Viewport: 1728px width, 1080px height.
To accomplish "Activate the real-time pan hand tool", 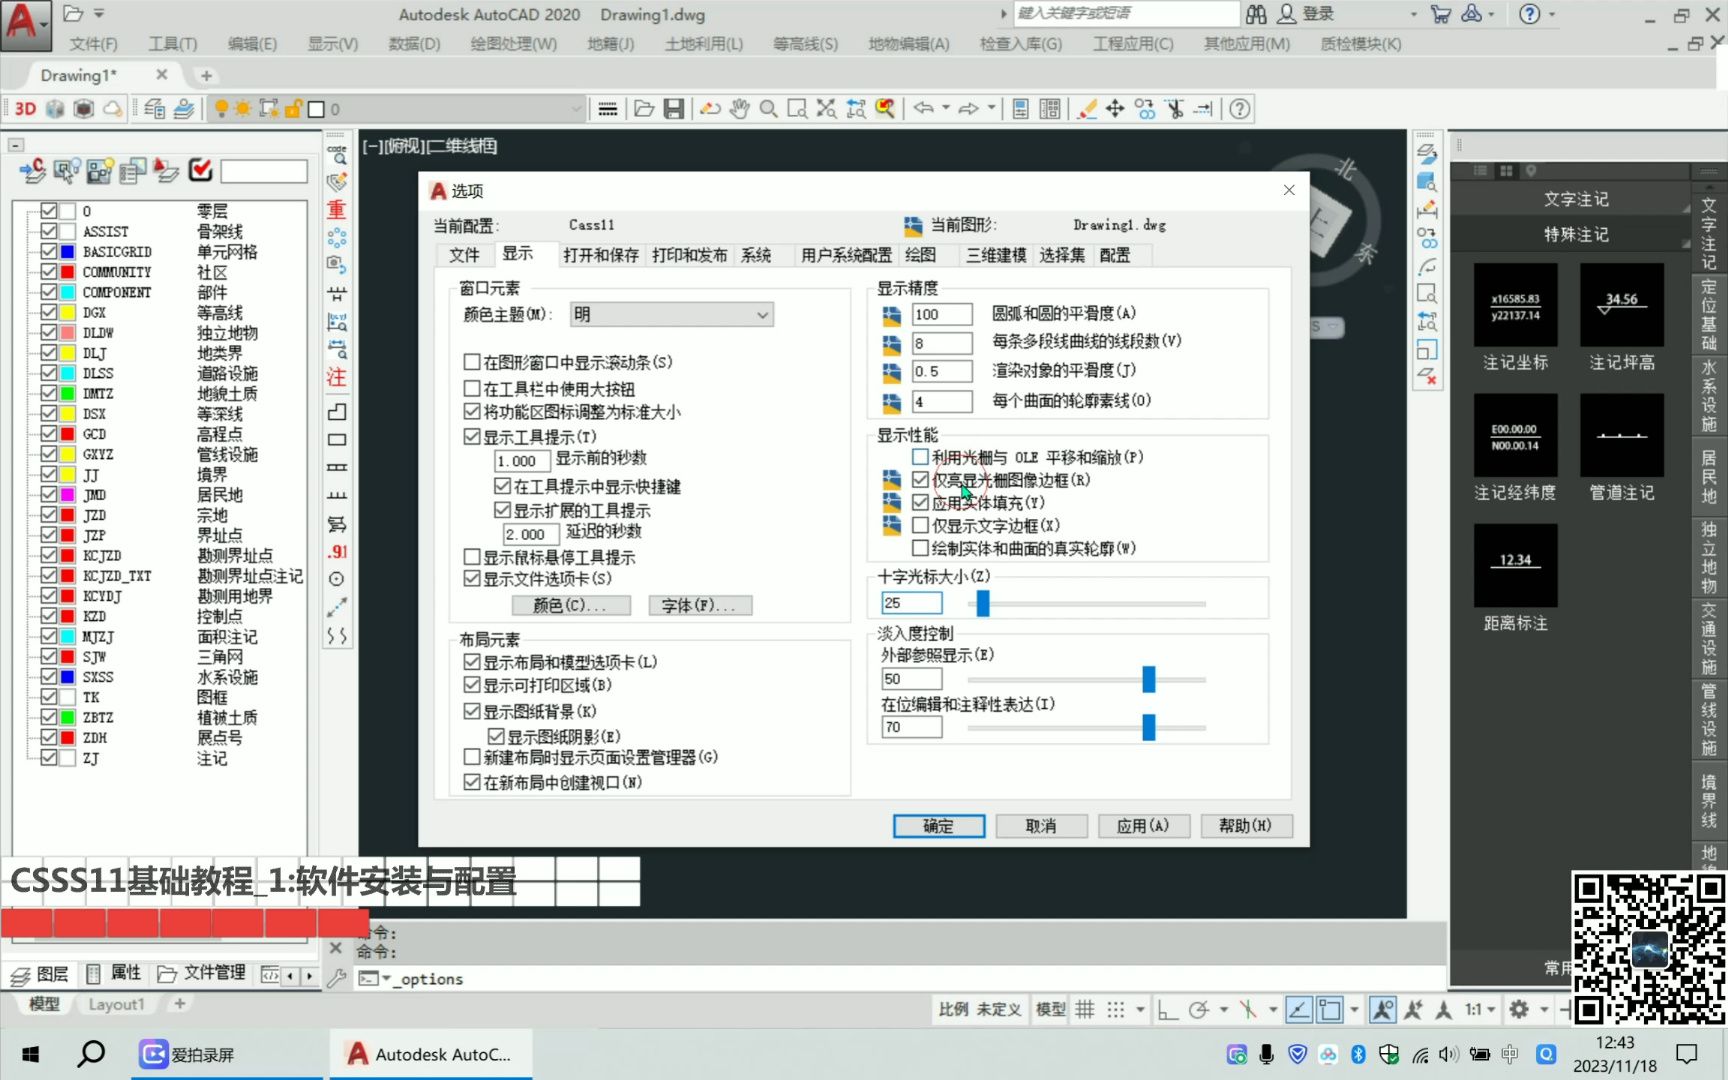I will [x=739, y=108].
